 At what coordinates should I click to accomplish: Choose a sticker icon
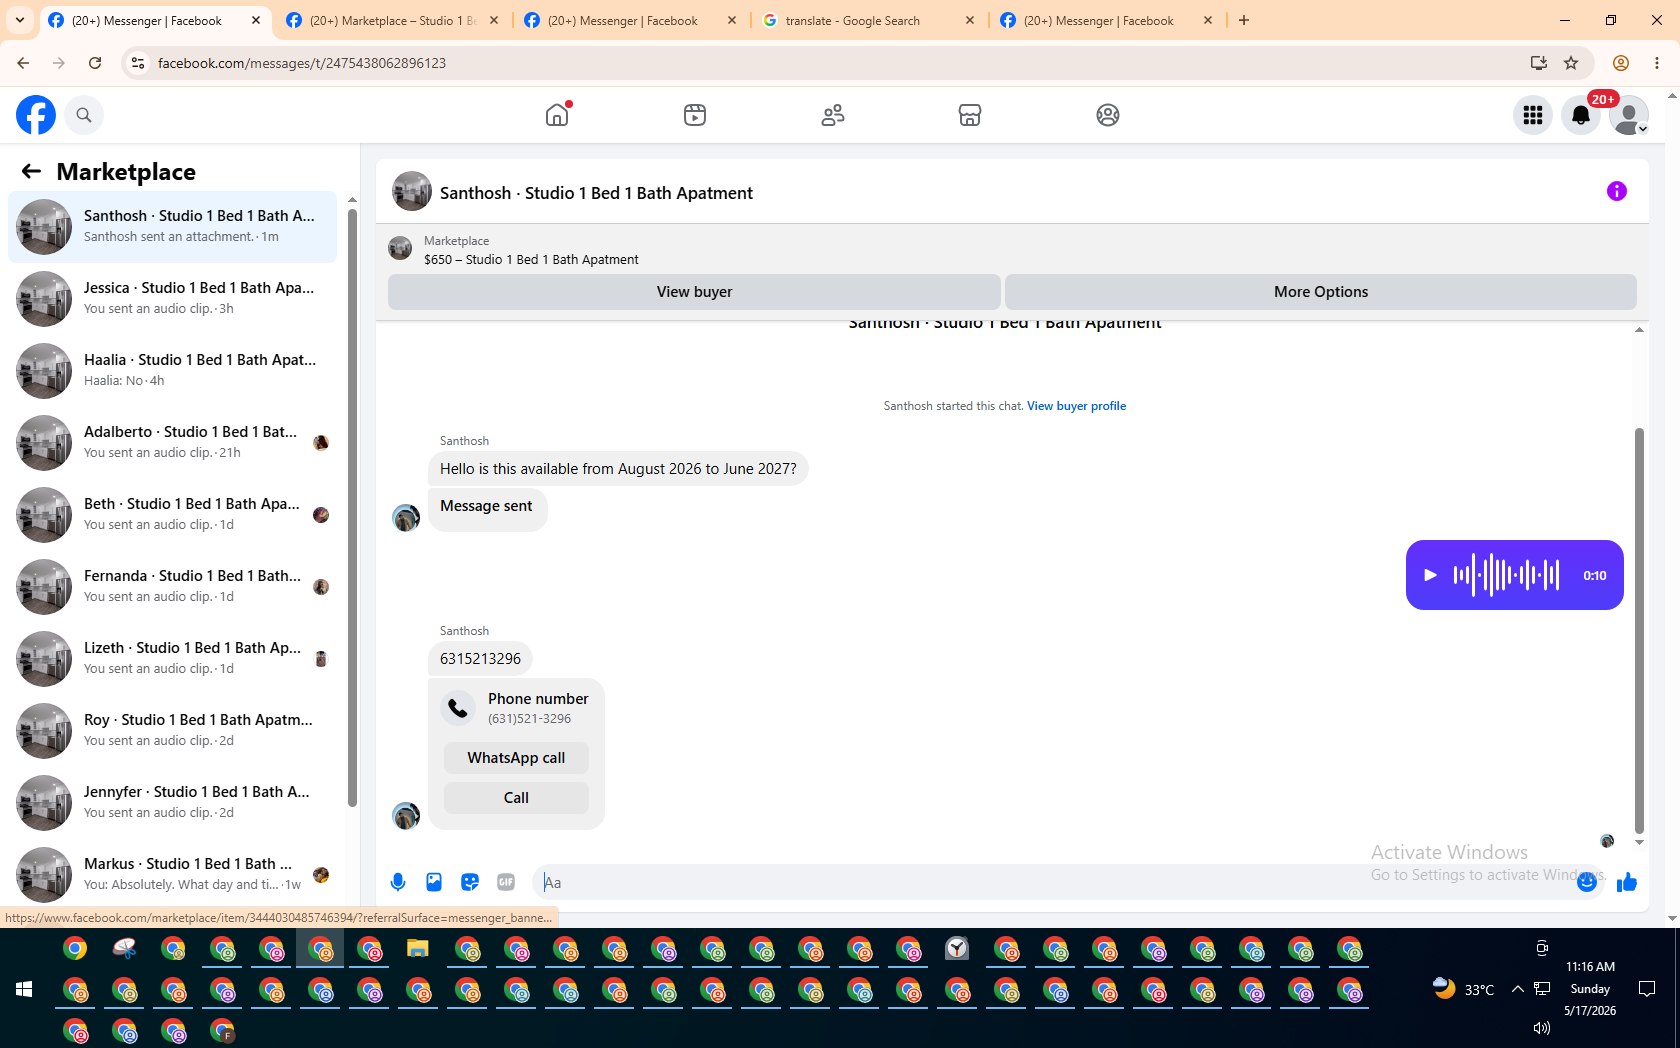[x=470, y=882]
